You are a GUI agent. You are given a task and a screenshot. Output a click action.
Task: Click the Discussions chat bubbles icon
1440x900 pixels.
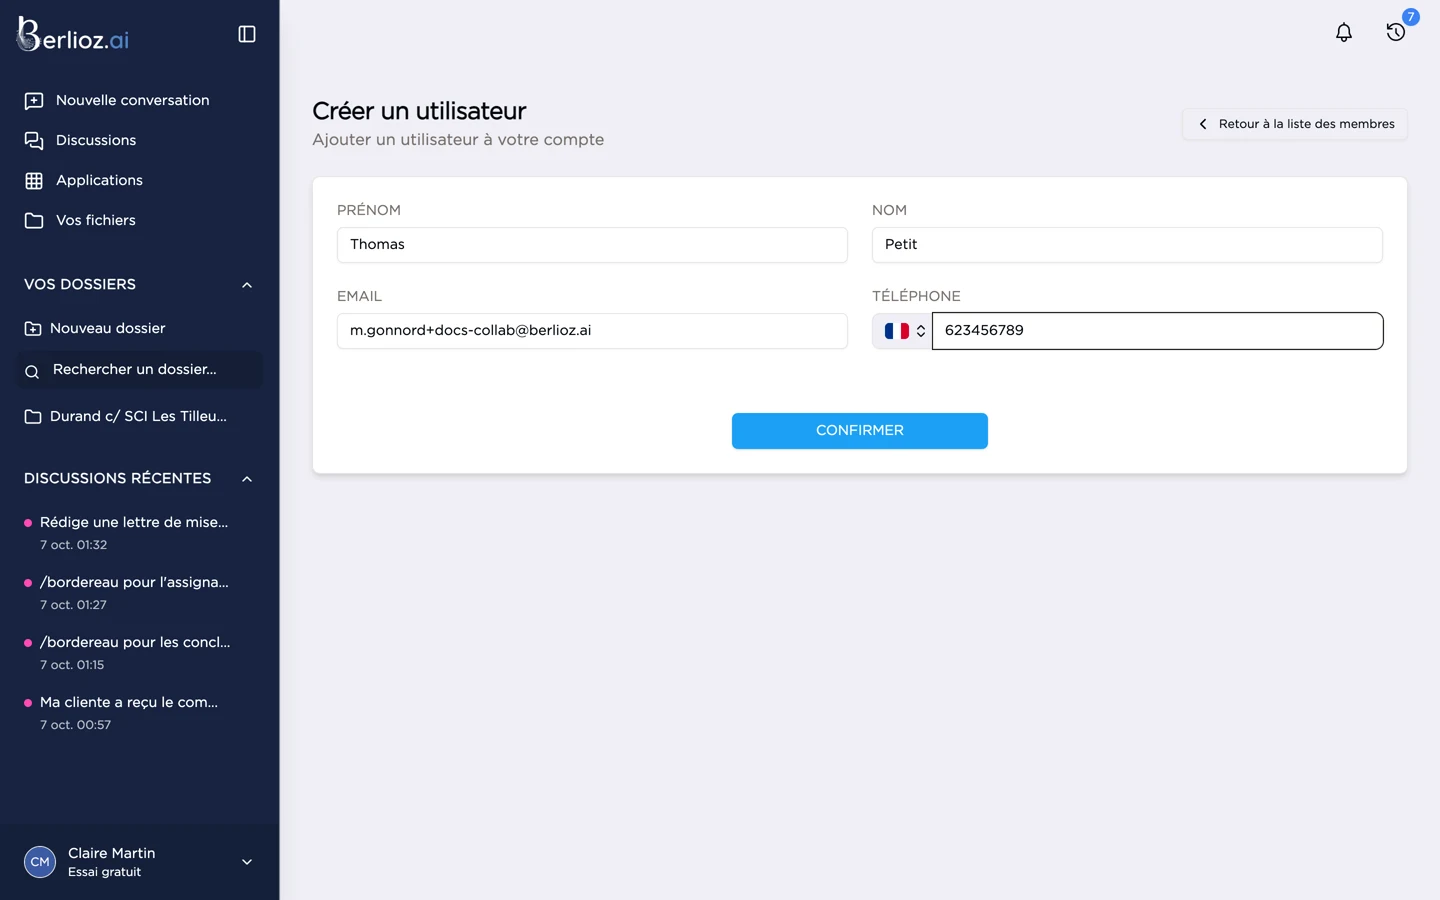coord(34,141)
